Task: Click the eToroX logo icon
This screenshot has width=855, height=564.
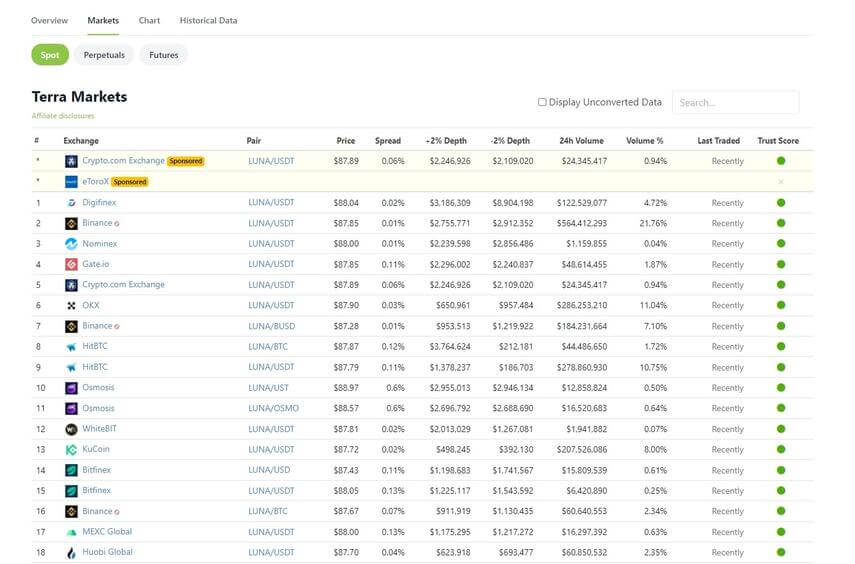Action: (71, 182)
